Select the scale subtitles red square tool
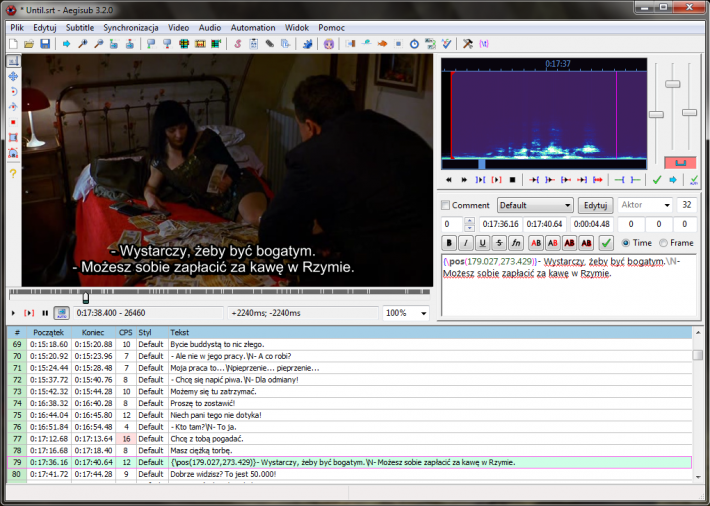Viewport: 710px width, 506px height. pyautogui.click(x=13, y=122)
